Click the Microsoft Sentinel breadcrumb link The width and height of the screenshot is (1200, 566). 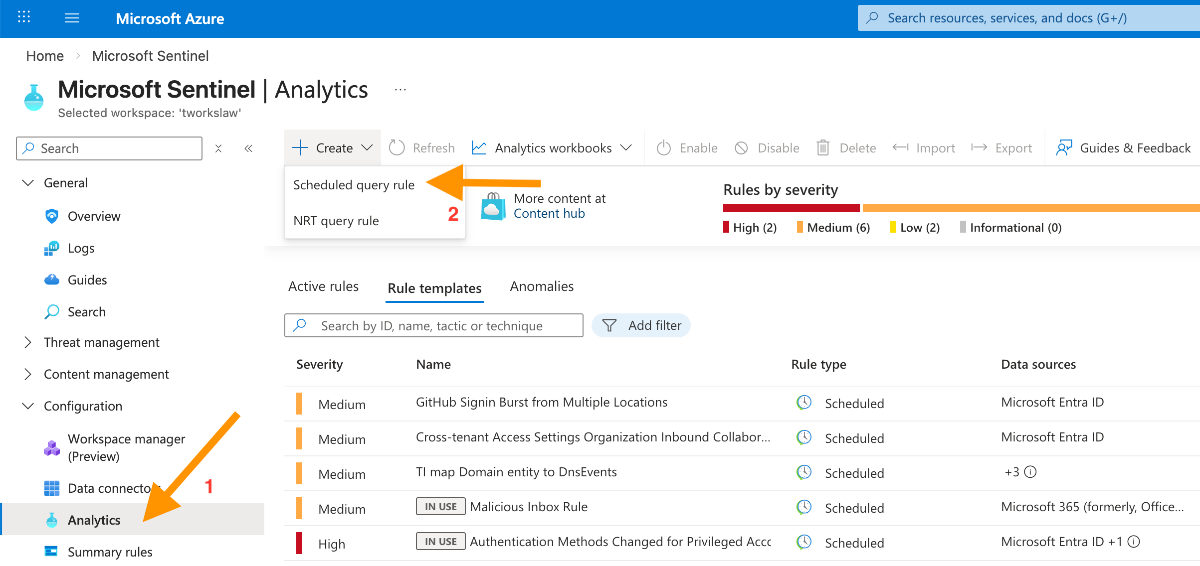click(150, 56)
